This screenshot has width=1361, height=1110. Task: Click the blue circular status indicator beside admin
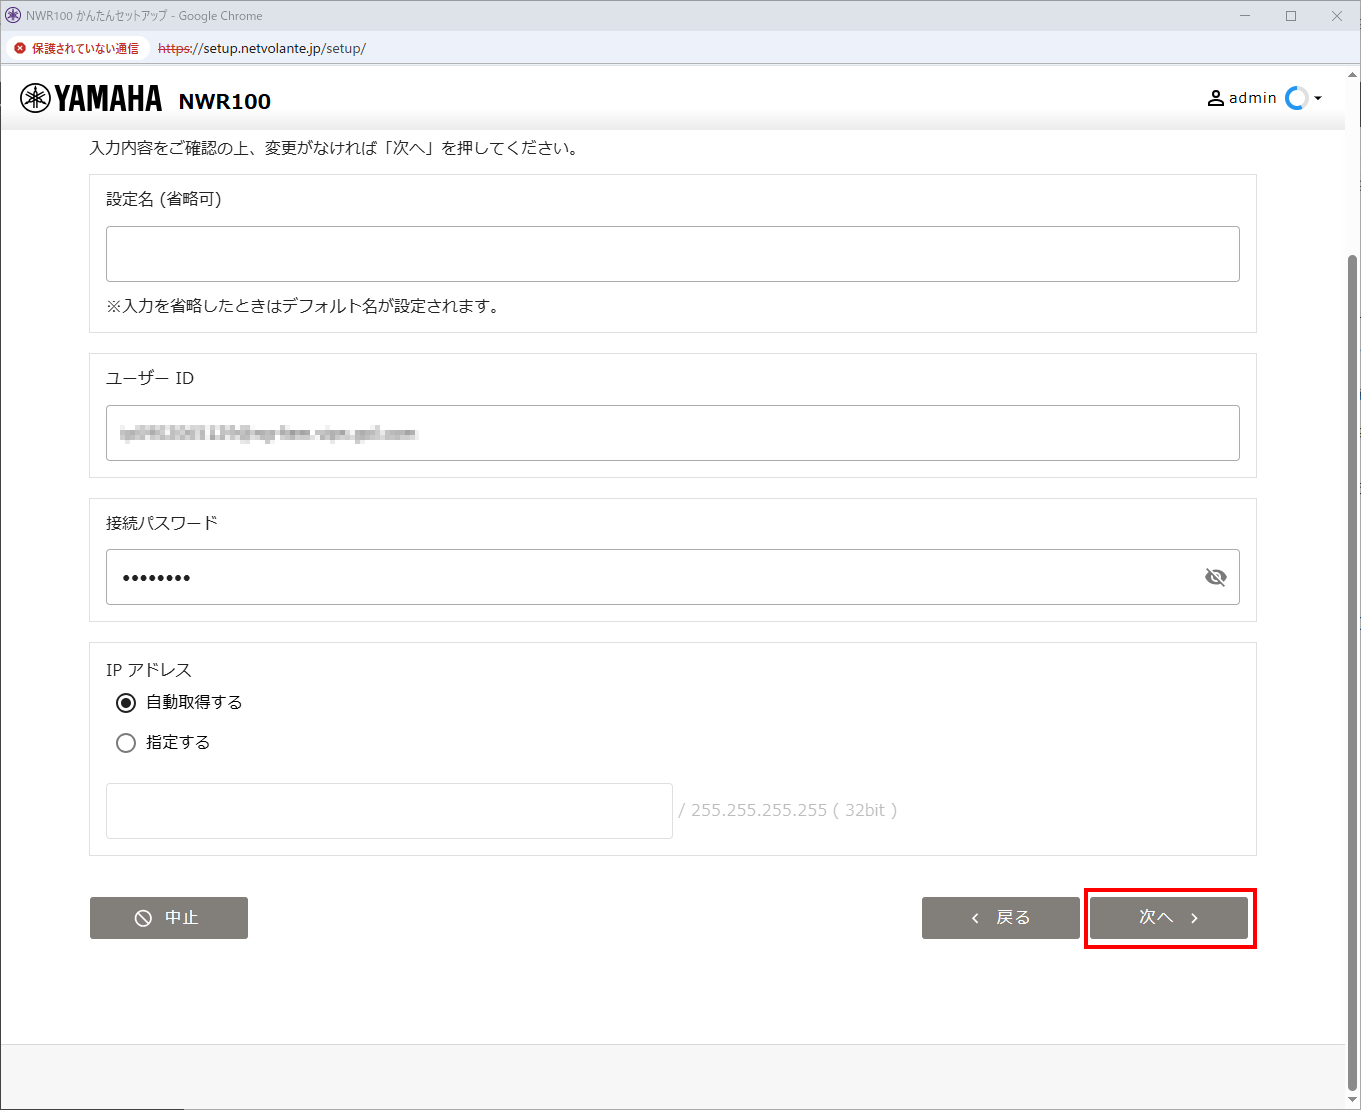[1297, 98]
